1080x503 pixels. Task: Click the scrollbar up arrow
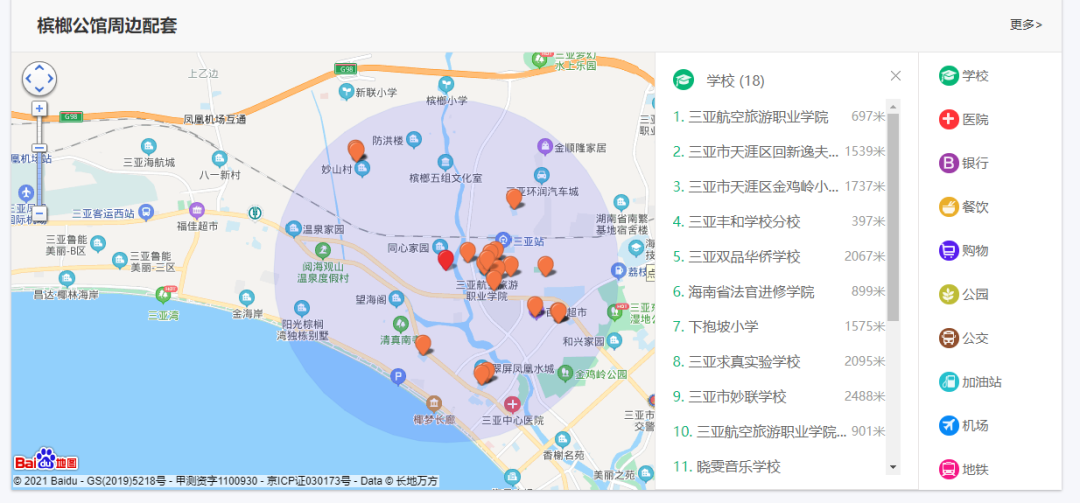coord(893,106)
